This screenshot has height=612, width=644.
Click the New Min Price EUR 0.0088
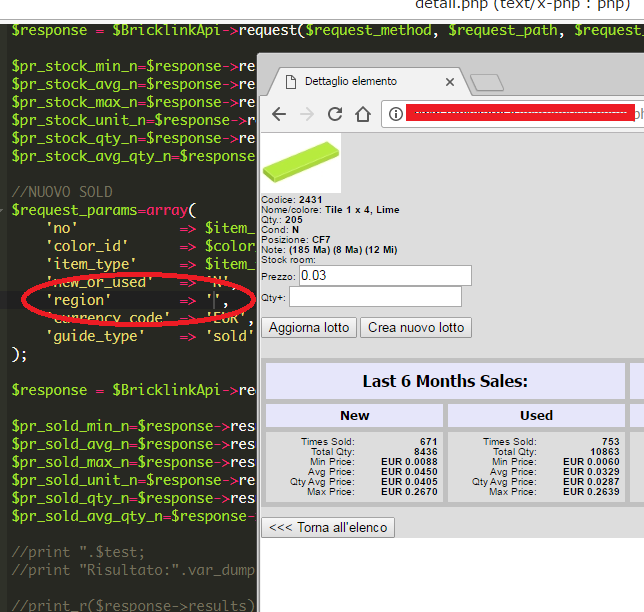click(409, 462)
